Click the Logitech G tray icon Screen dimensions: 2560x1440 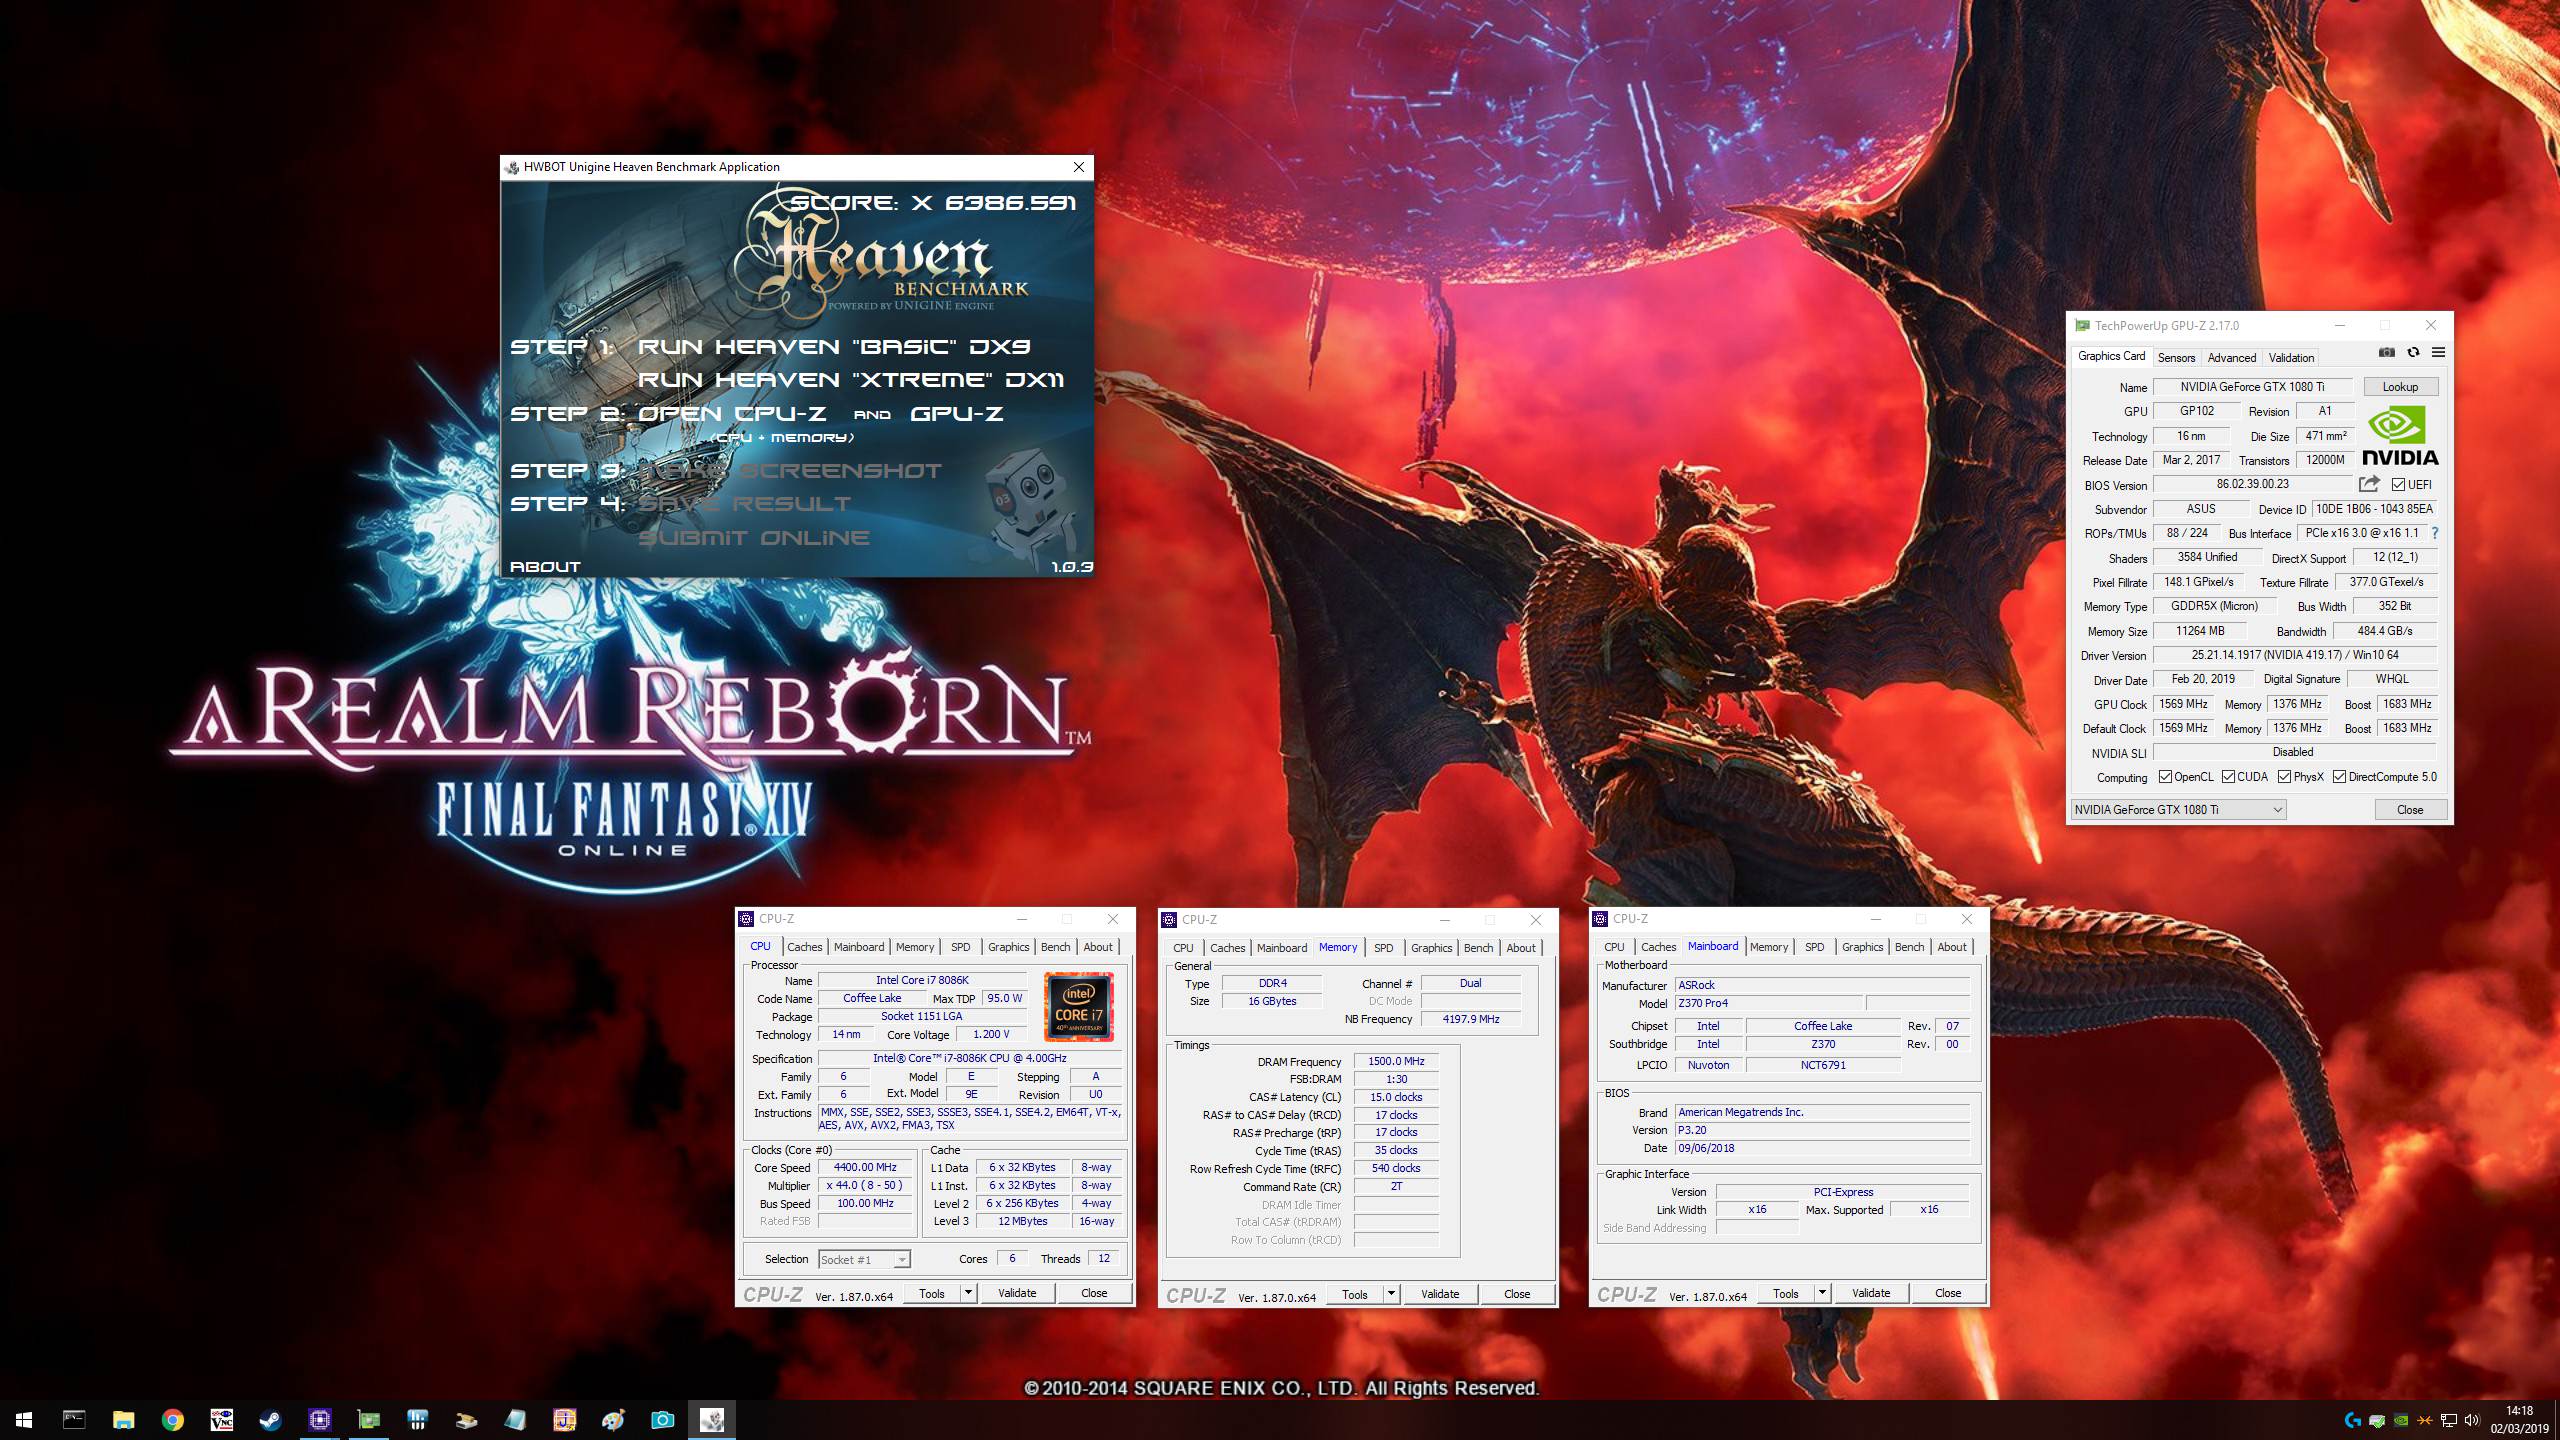(x=2352, y=1420)
